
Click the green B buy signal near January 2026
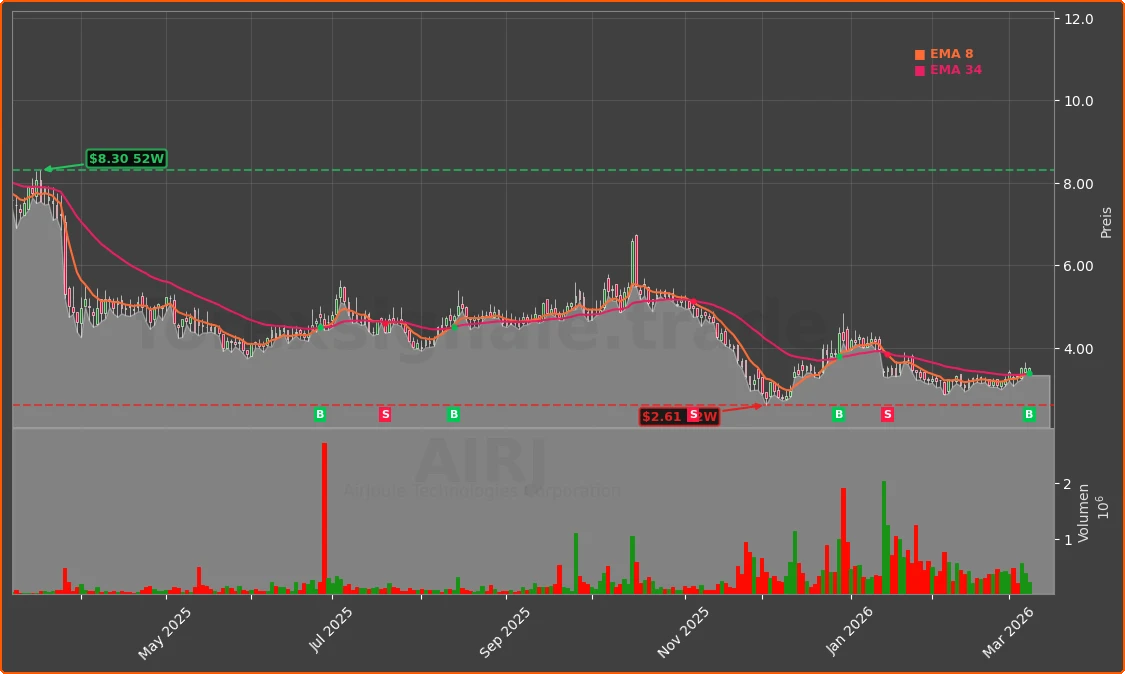point(837,415)
